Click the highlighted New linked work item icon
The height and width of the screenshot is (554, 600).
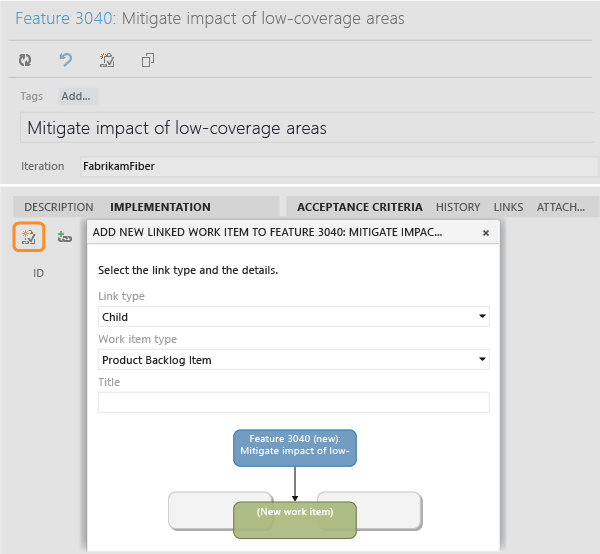coord(29,237)
